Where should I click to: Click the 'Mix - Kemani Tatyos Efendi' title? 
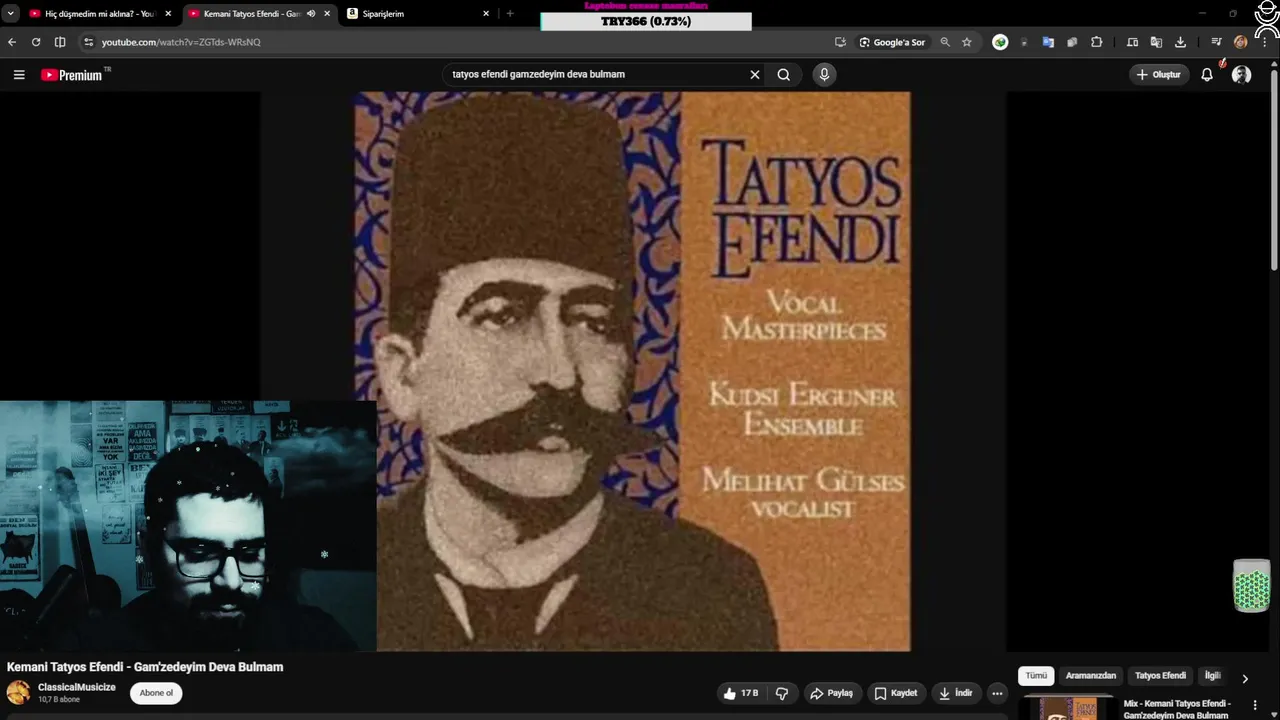1177,709
